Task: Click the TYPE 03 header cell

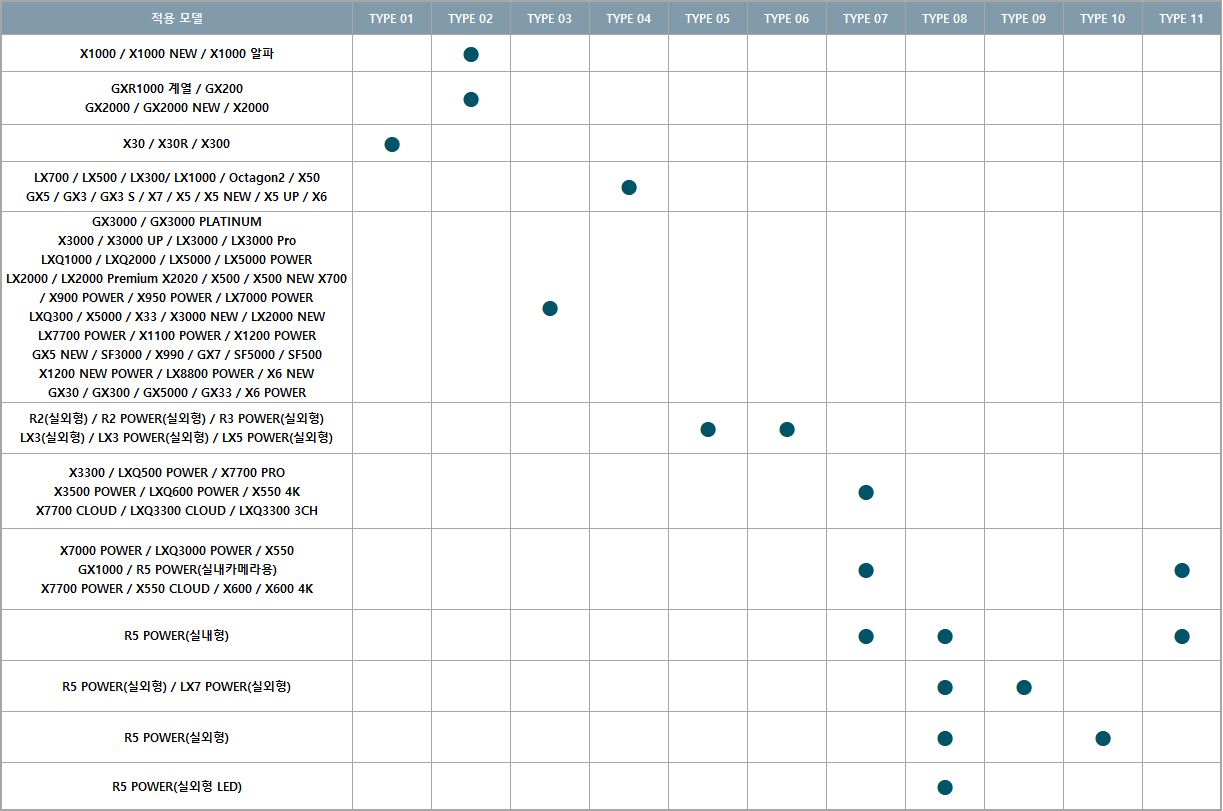Action: tap(550, 18)
